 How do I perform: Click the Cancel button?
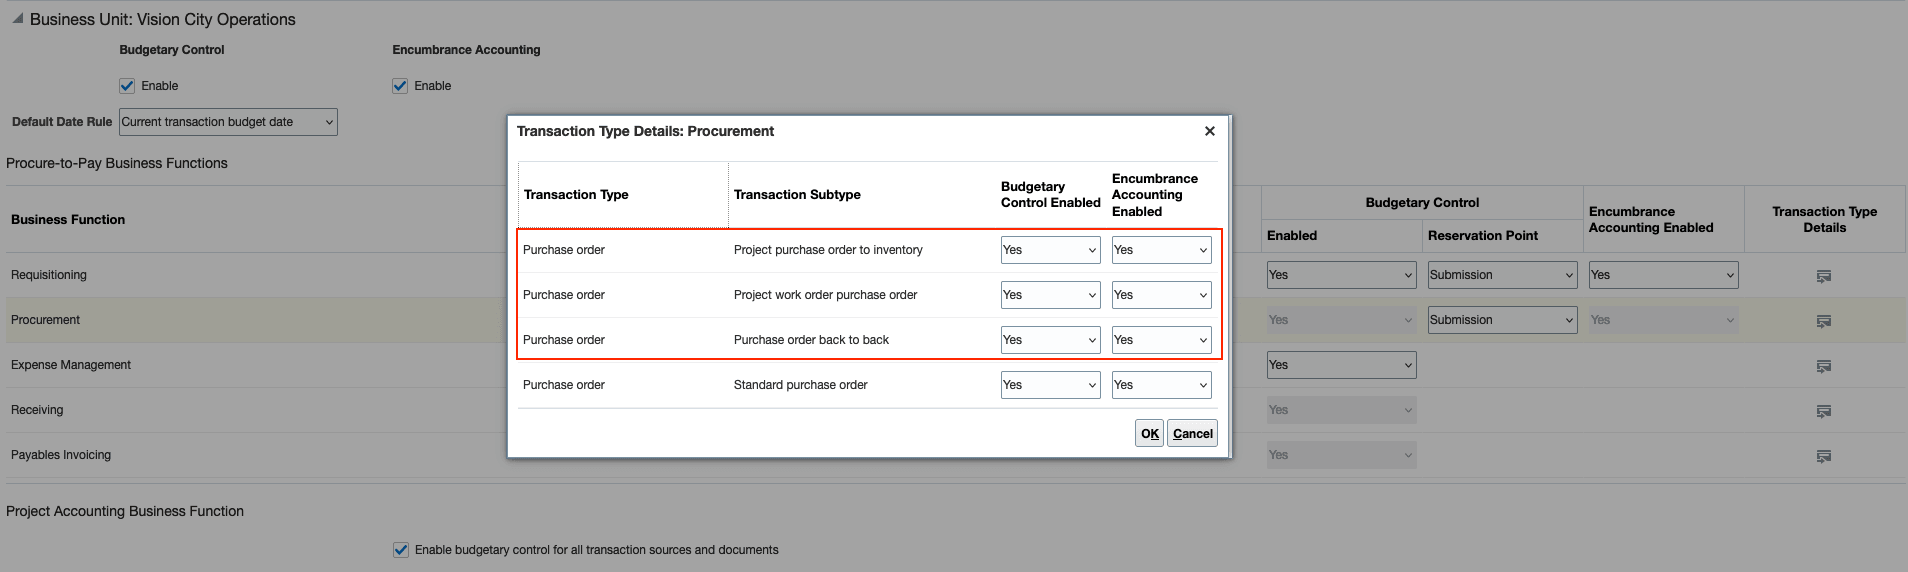pos(1192,433)
